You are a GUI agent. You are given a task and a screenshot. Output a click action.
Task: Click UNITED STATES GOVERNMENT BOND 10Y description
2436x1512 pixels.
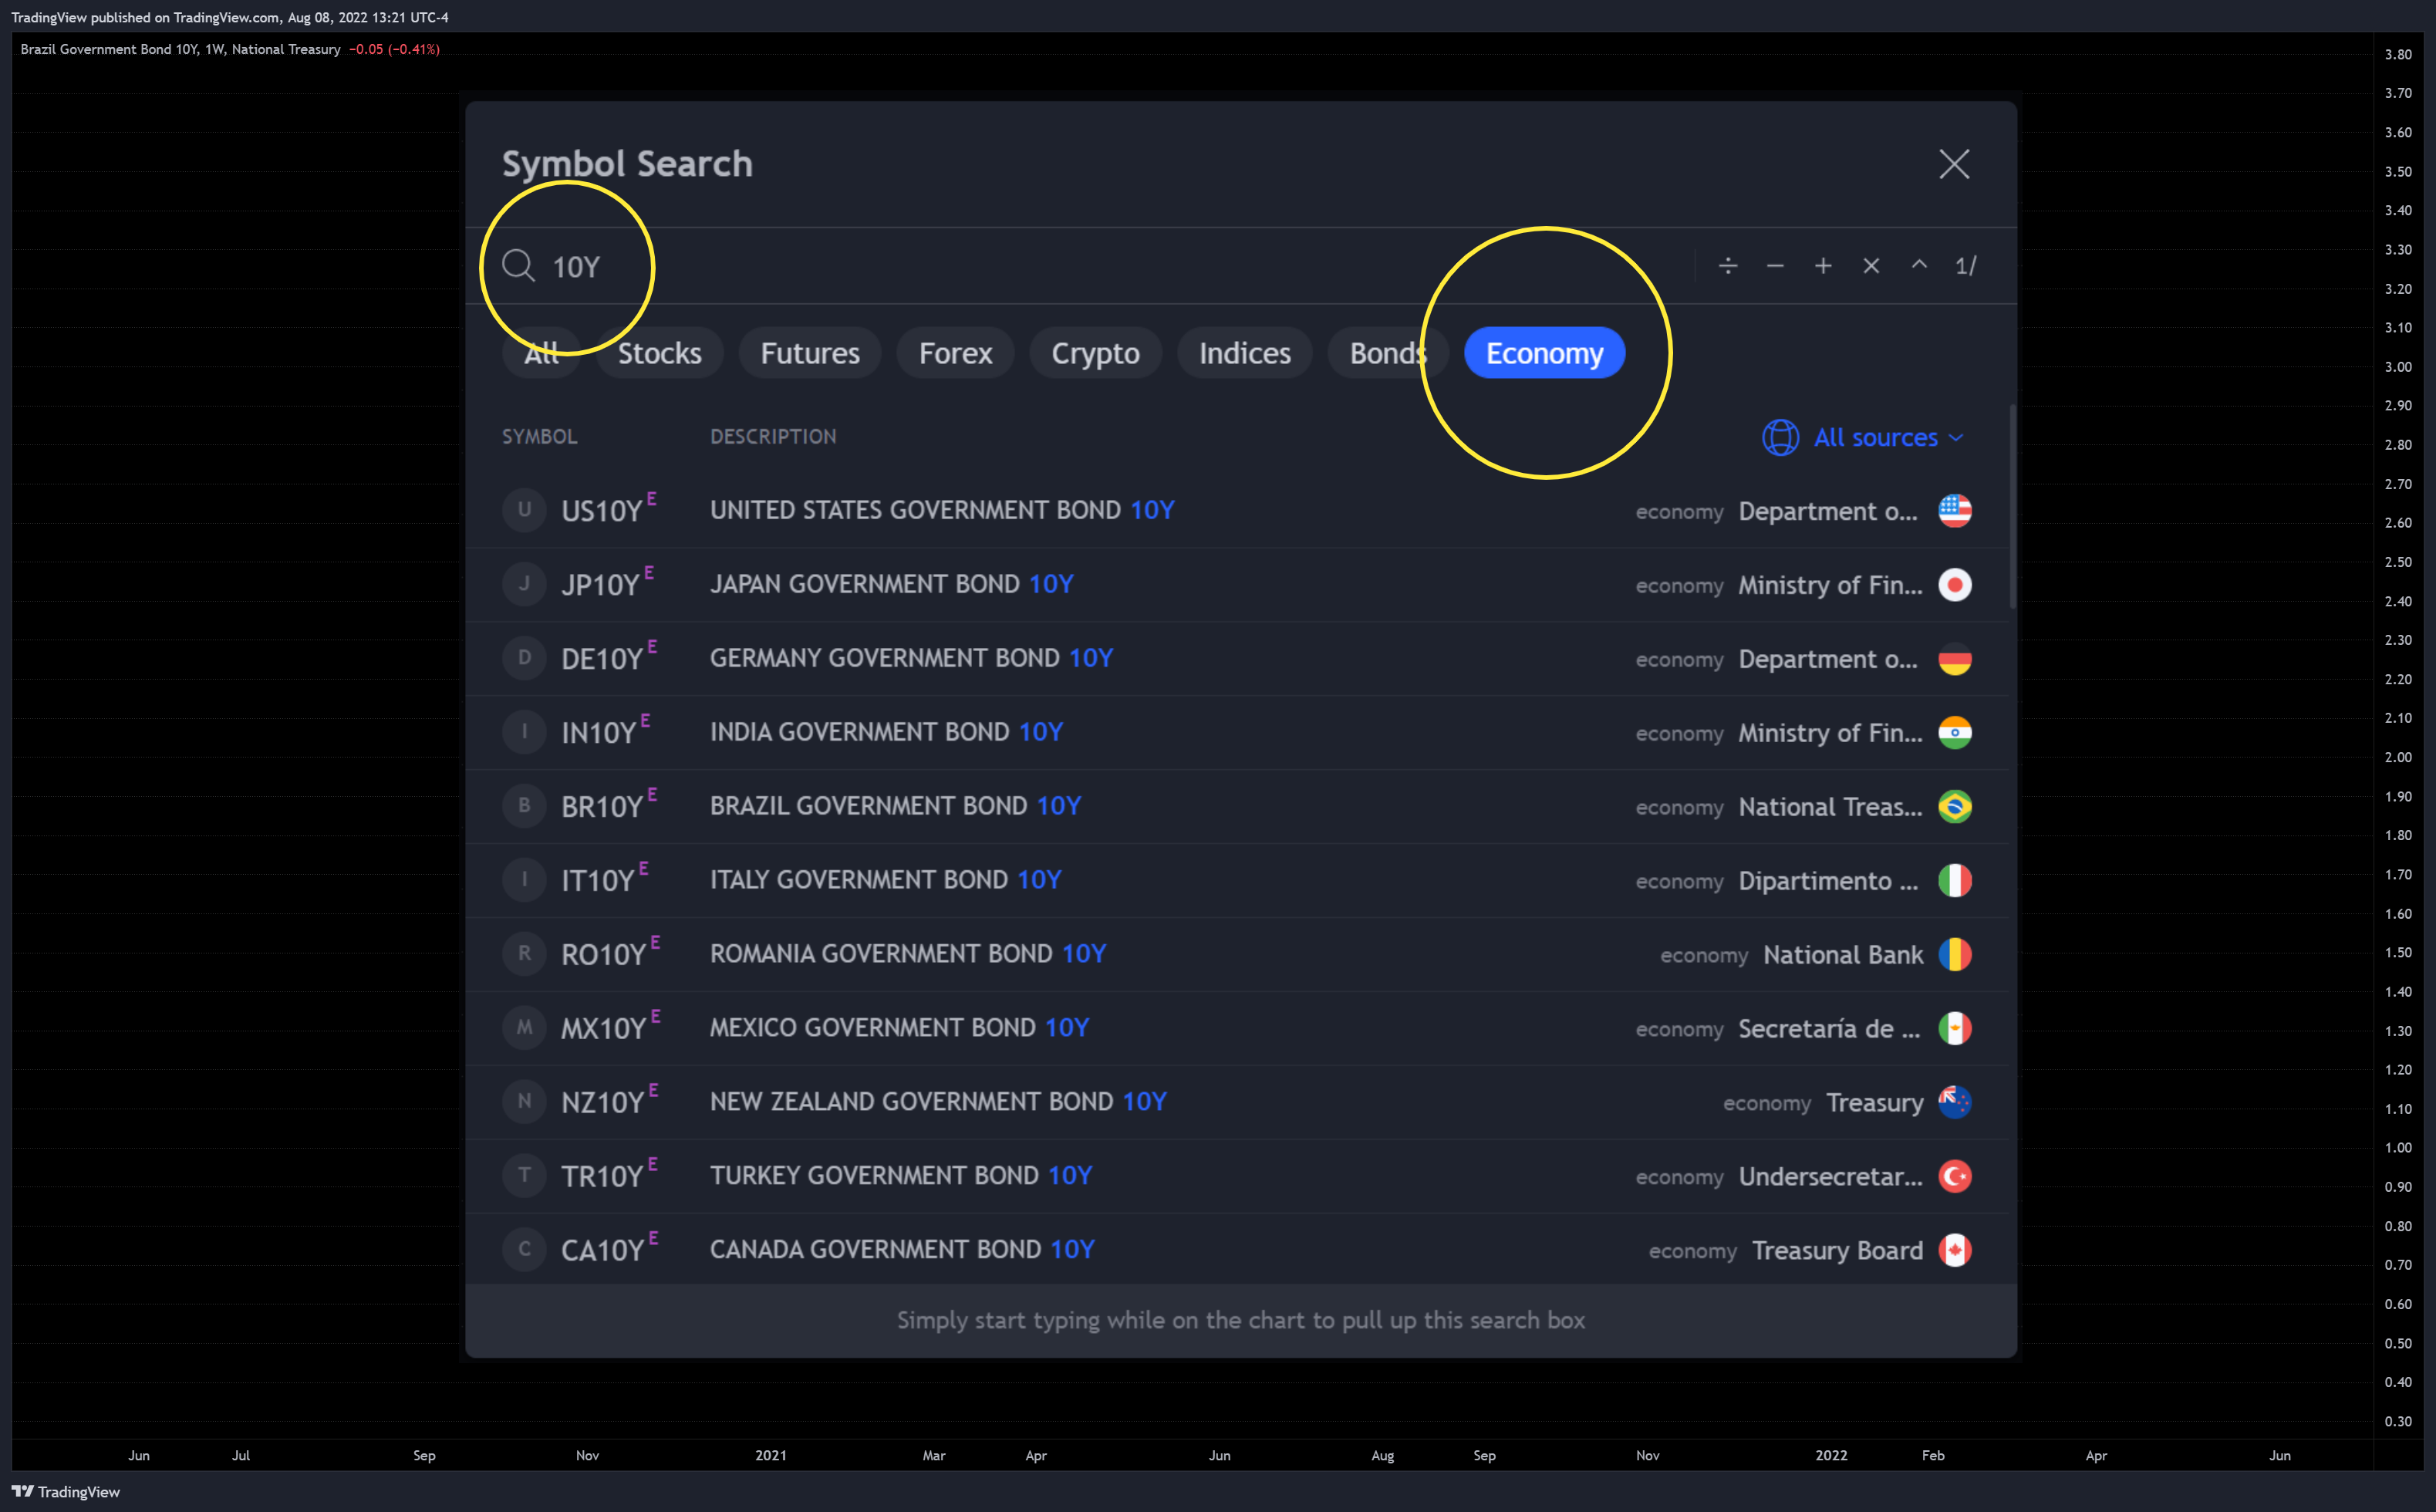point(942,511)
